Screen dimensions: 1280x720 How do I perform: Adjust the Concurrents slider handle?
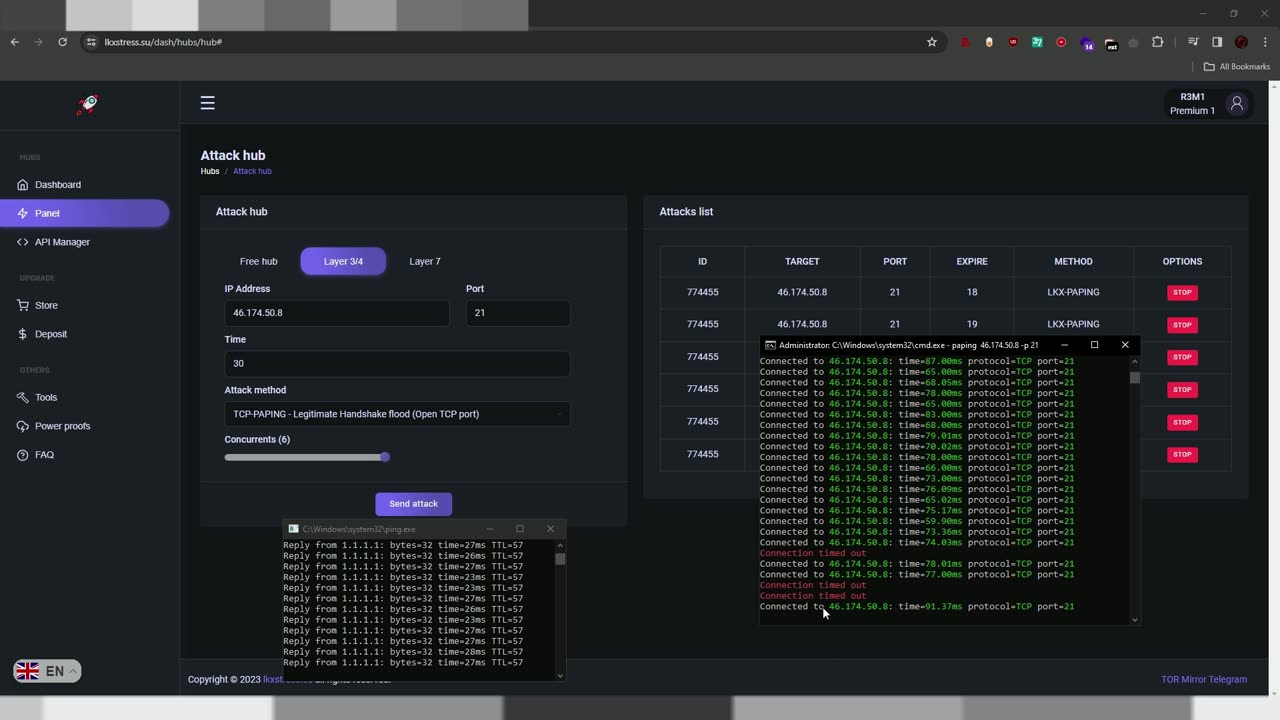coord(385,457)
